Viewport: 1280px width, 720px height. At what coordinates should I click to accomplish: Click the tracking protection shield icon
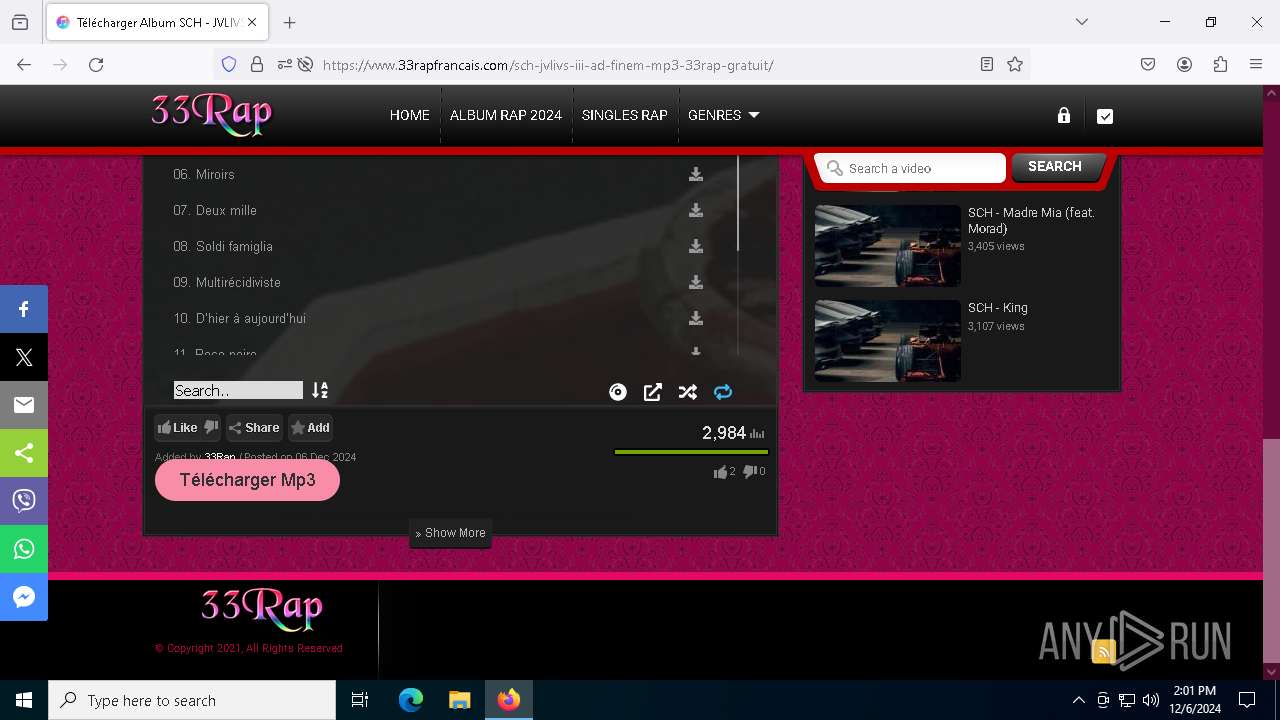pyautogui.click(x=229, y=64)
